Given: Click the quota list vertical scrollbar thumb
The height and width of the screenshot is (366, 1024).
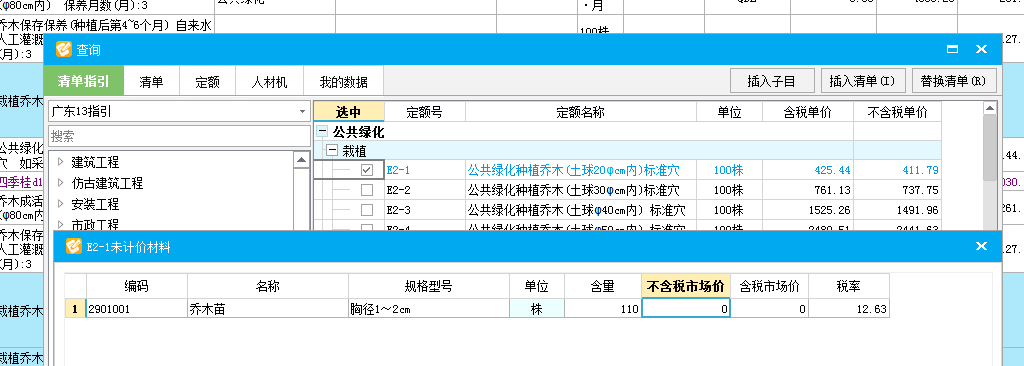Looking at the screenshot, I should 990,148.
